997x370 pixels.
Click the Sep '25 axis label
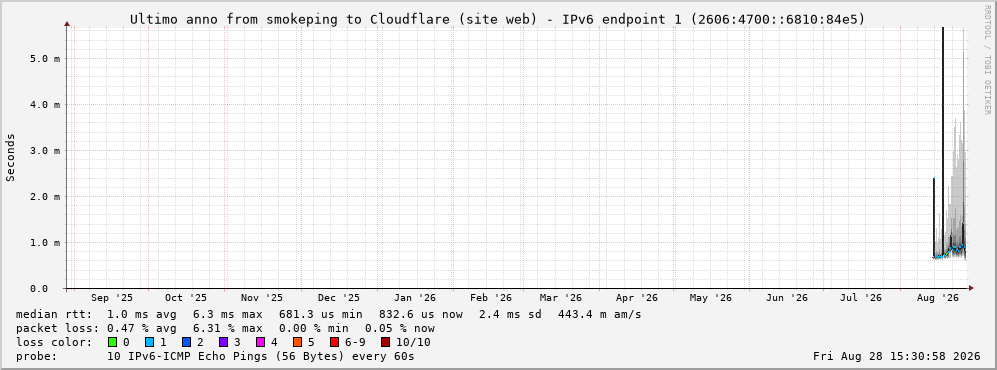tap(112, 298)
